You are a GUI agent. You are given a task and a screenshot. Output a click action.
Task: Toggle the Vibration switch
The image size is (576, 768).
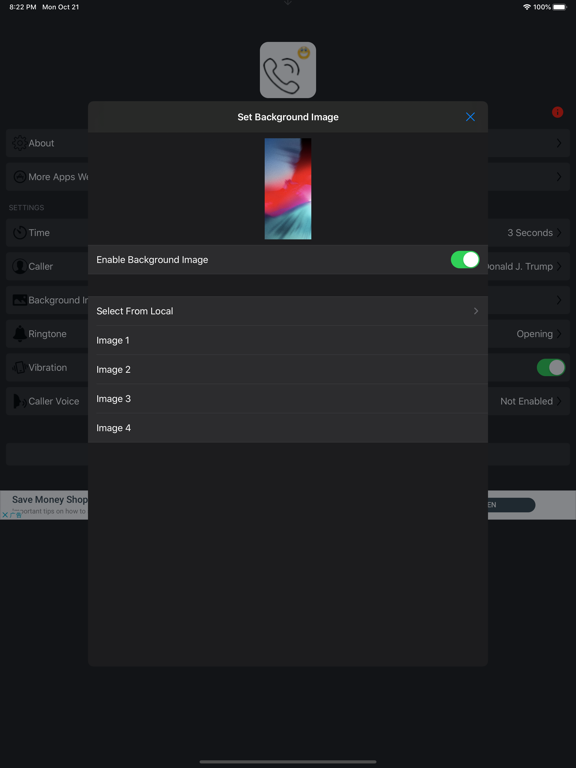click(x=551, y=367)
